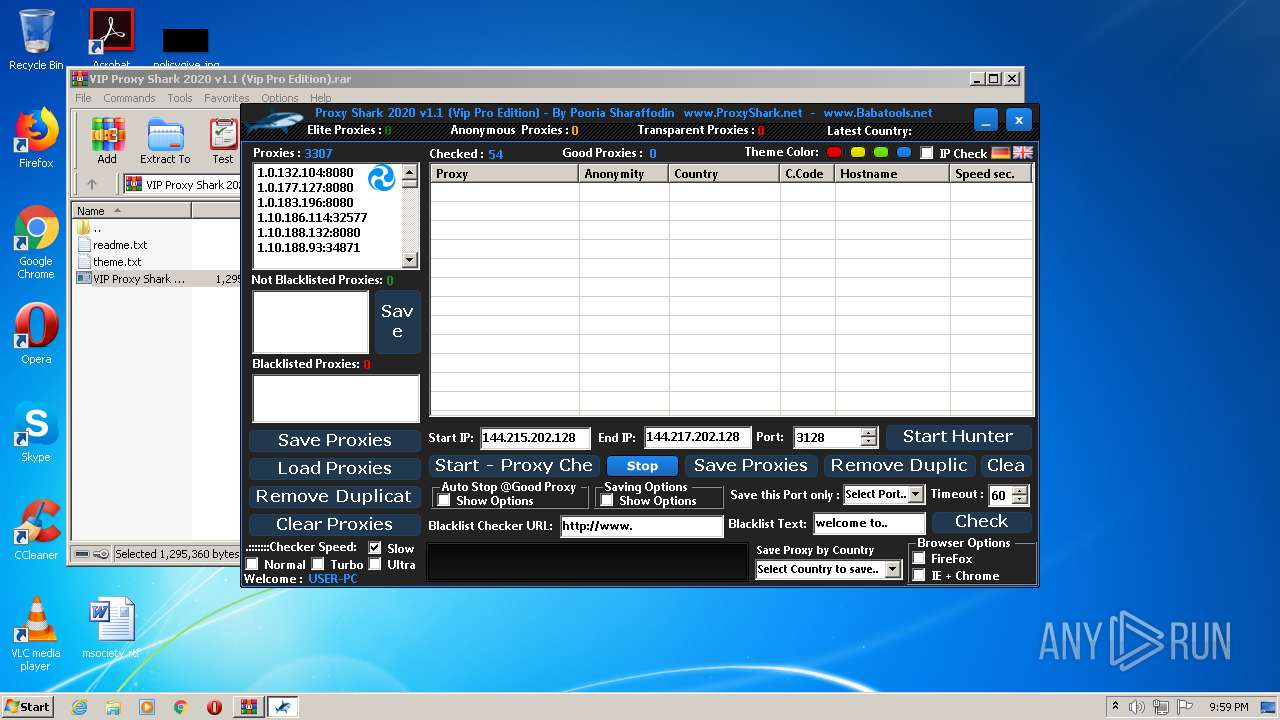Click Start - Proxy Checker button
Image resolution: width=1280 pixels, height=720 pixels.
coord(513,465)
